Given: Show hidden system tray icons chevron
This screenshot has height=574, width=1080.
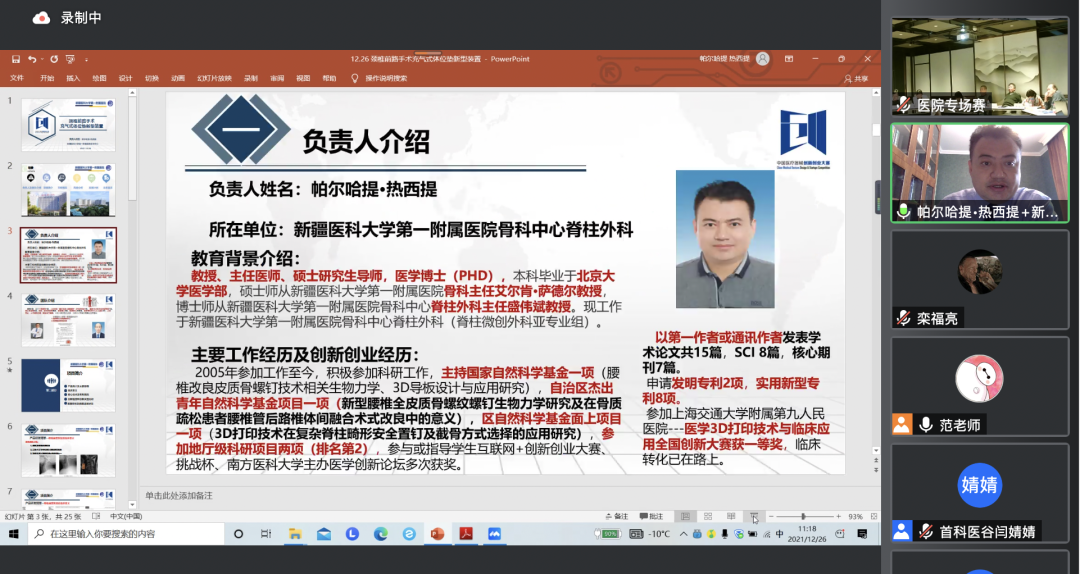Looking at the screenshot, I should (x=683, y=534).
